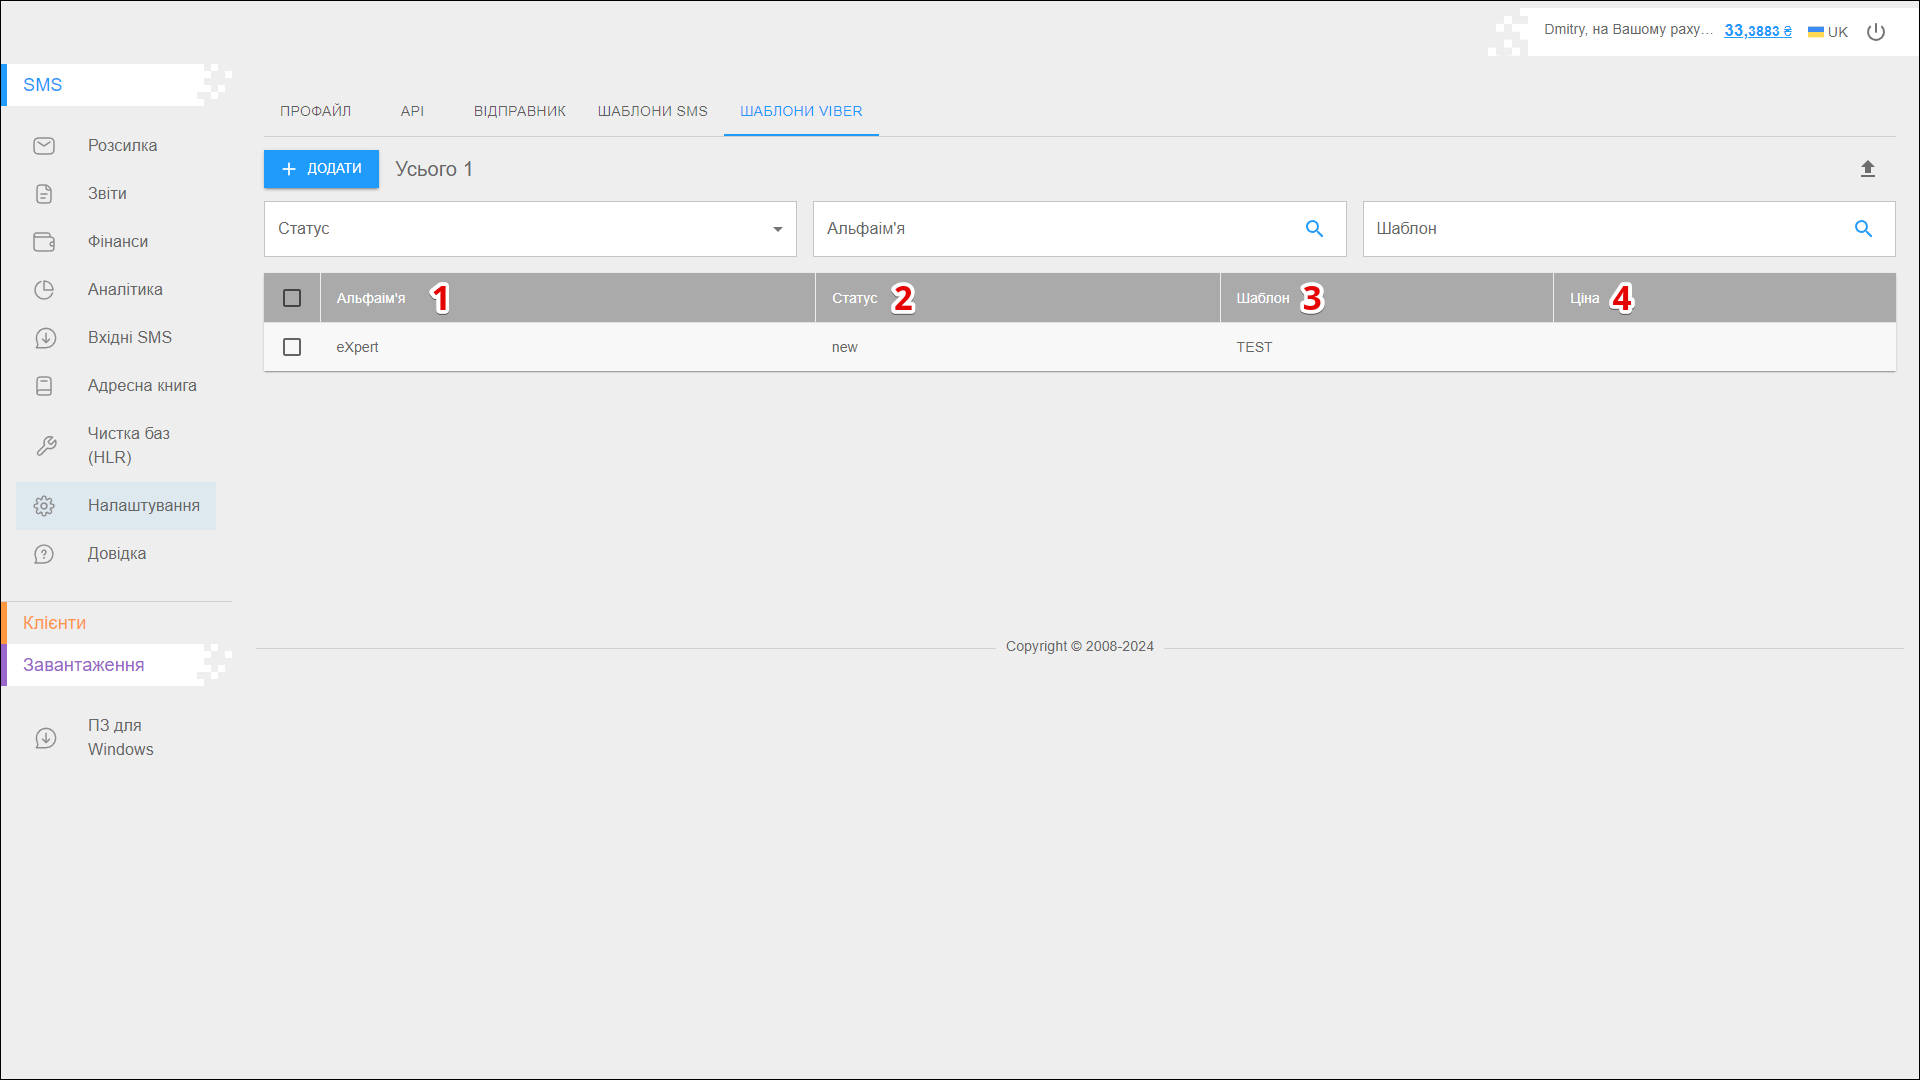Expand the Клієнти sidebar section

click(55, 623)
